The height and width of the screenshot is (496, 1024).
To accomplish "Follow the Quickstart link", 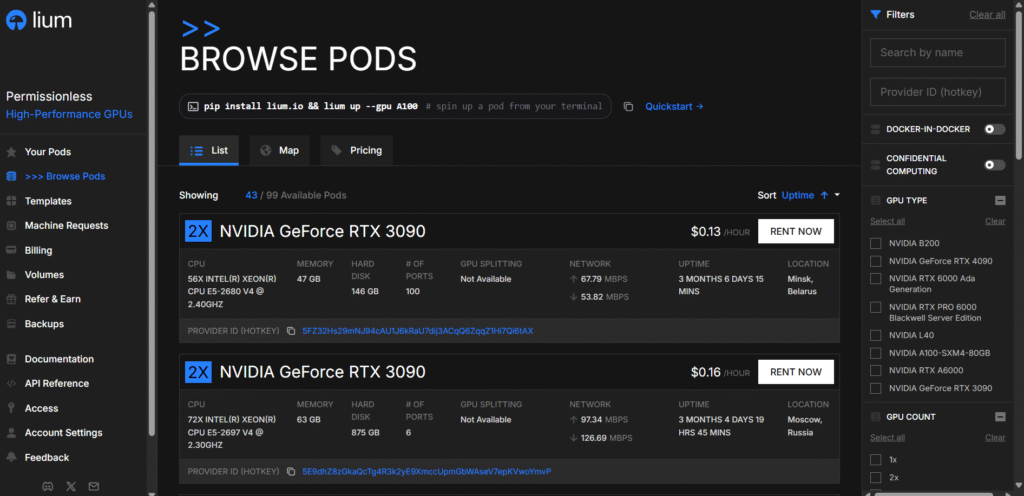I will tap(674, 106).
